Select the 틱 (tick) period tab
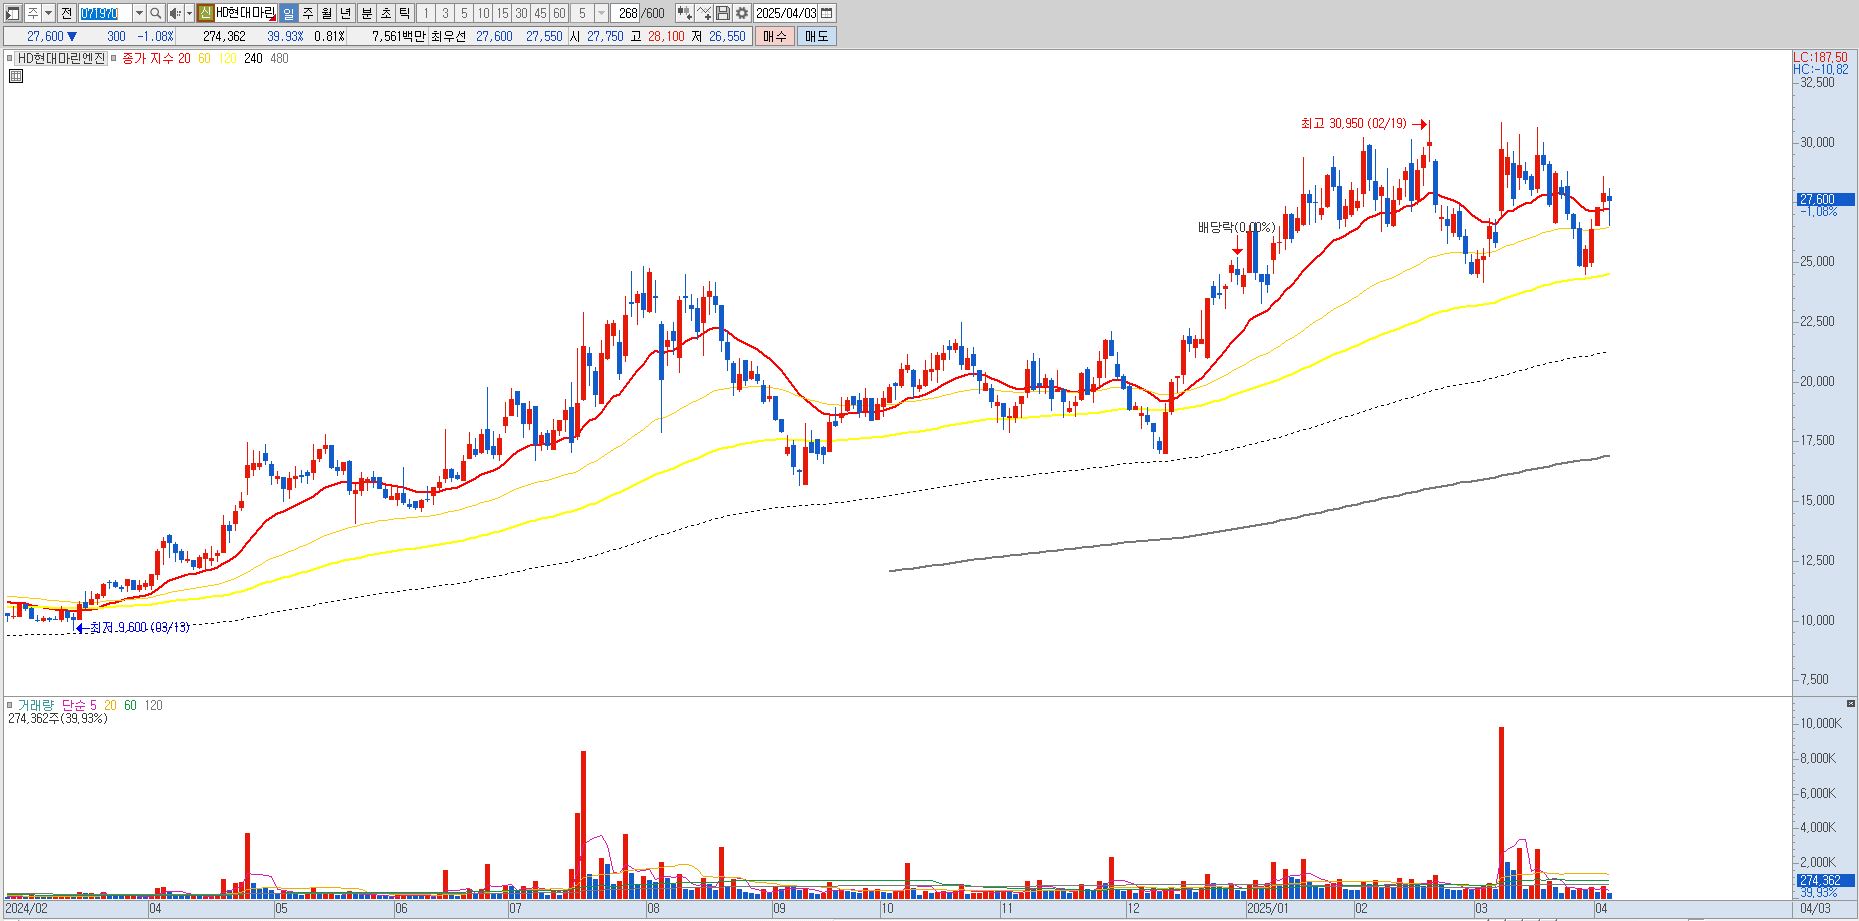Viewport: 1859px width, 921px height. [x=404, y=13]
